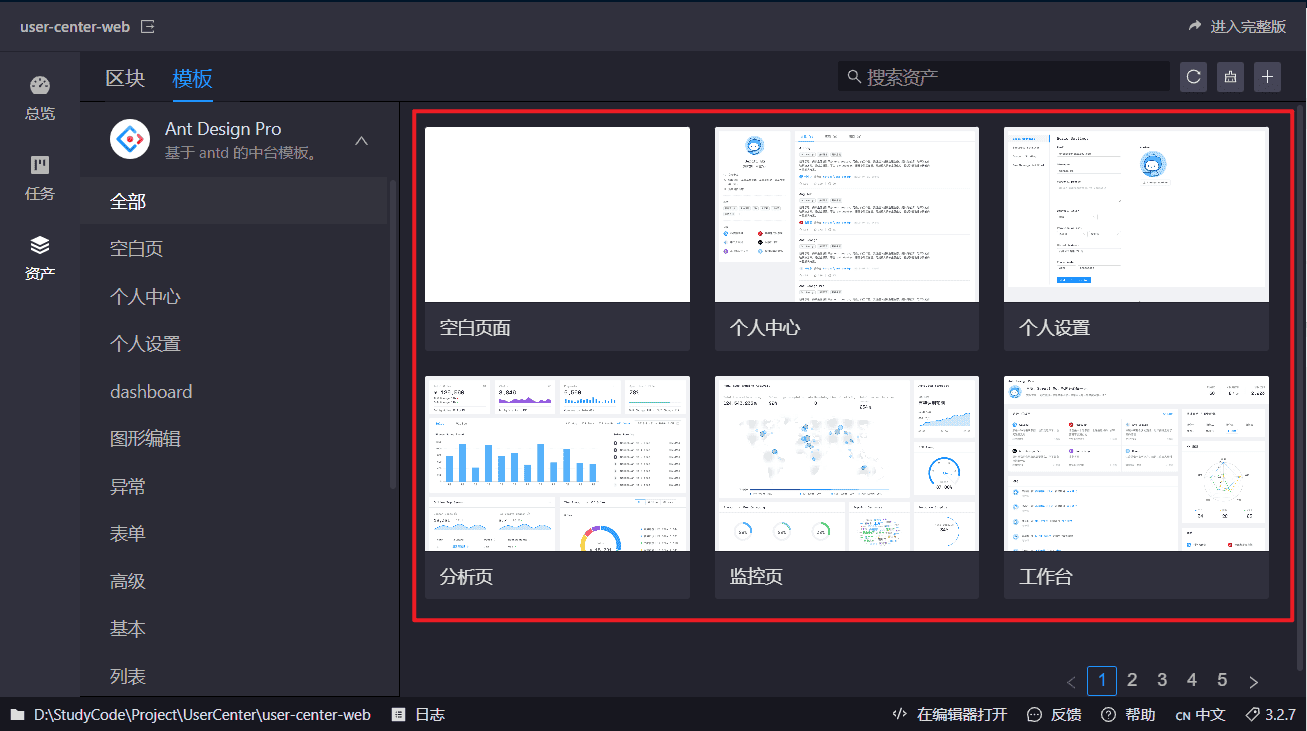
Task: Open the 分析页 template thumbnail
Action: (557, 463)
